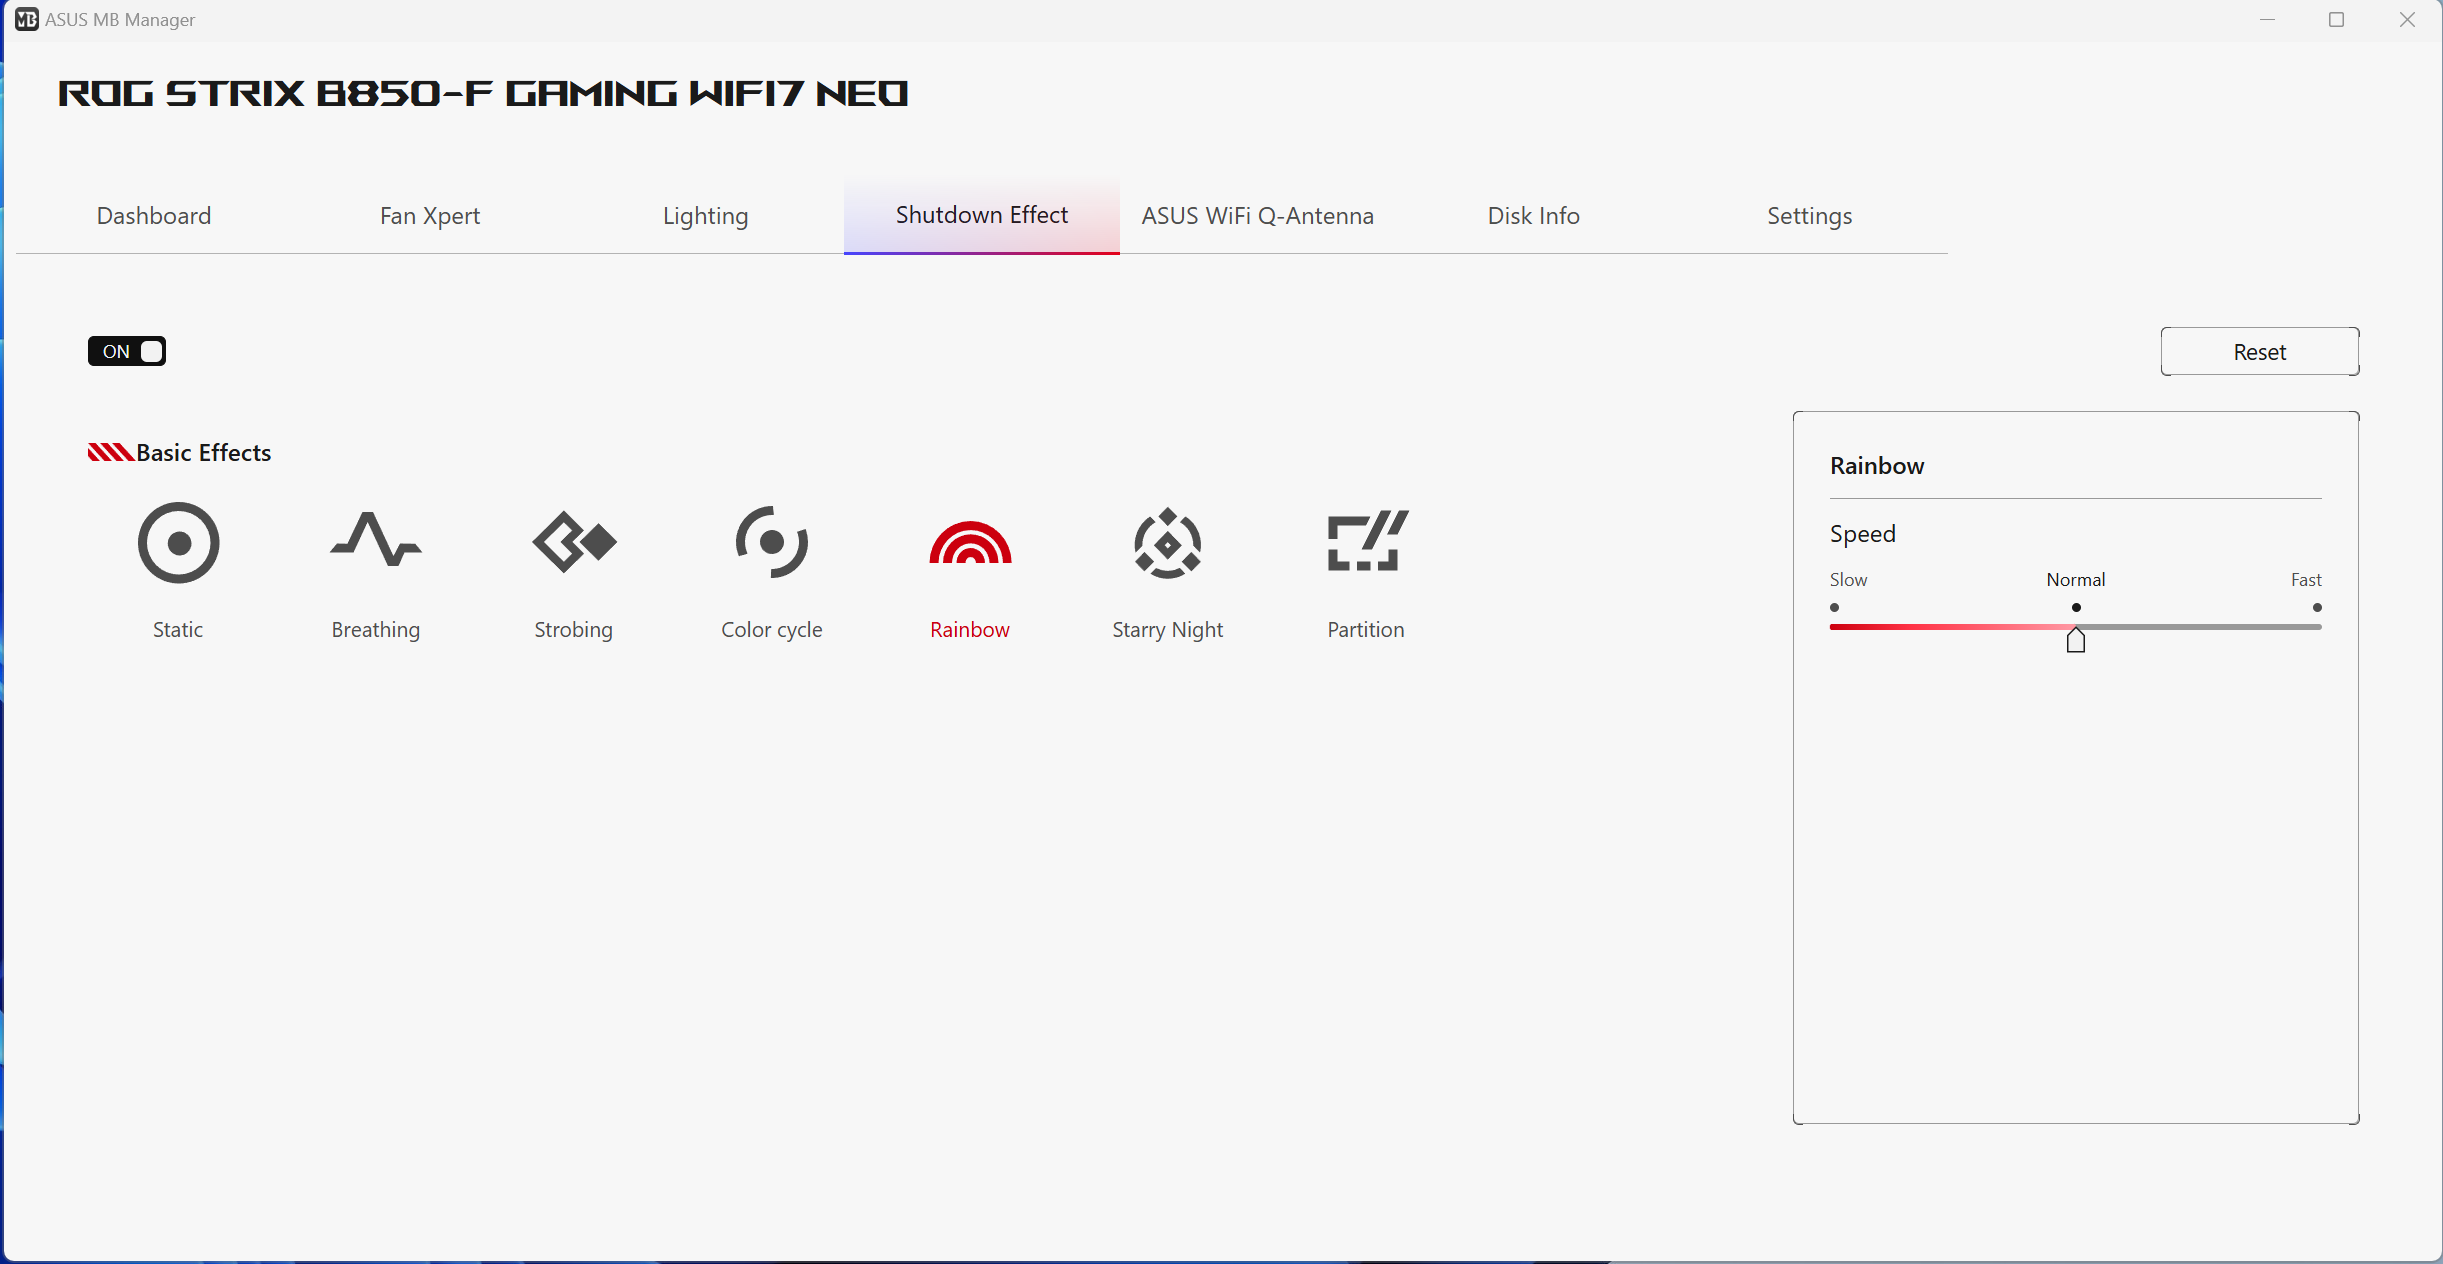Open the Dashboard tab
Viewport: 2443px width, 1264px height.
pyautogui.click(x=154, y=216)
